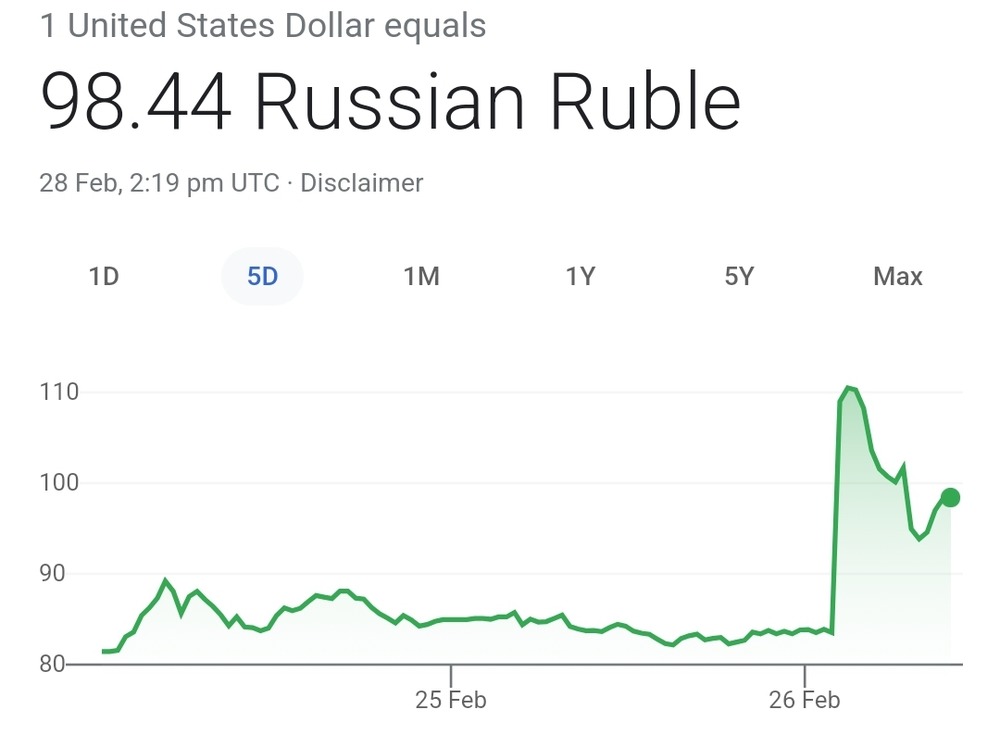Image resolution: width=1000 pixels, height=747 pixels.
Task: Switch to the 1D time range
Action: 103,276
